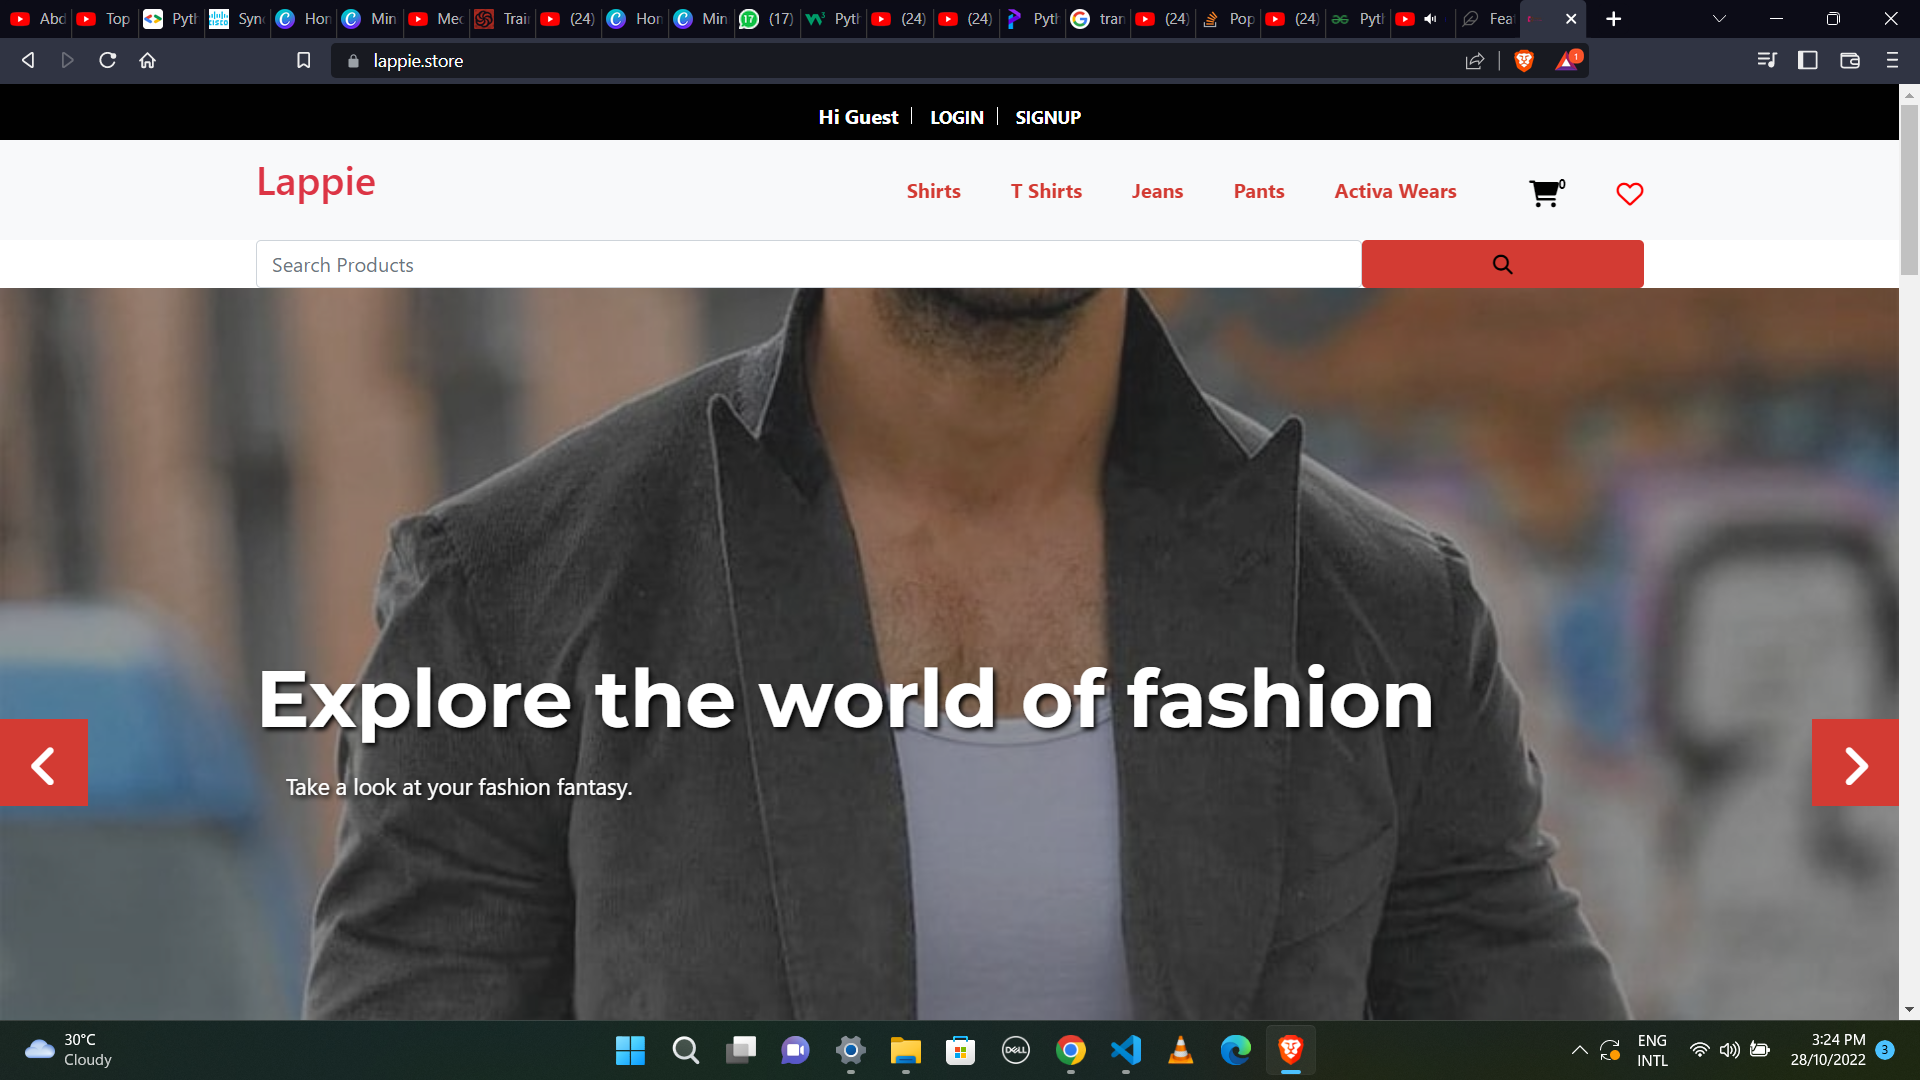Click the Search Products input field
Viewport: 1920px width, 1080px height.
808,264
